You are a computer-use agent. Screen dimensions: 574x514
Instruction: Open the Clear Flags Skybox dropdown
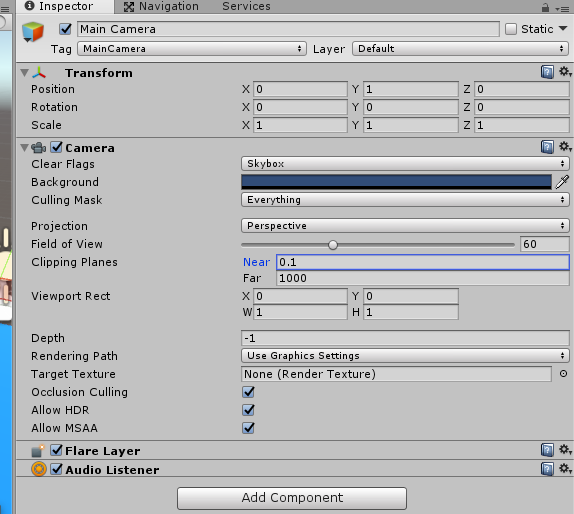coord(405,164)
